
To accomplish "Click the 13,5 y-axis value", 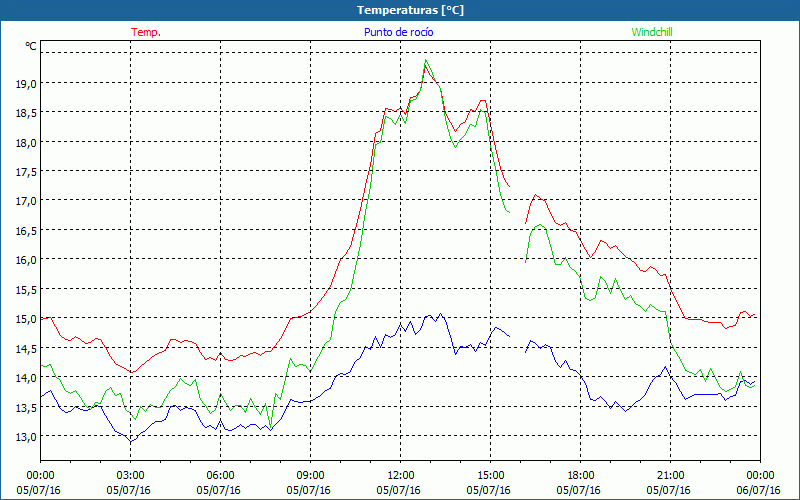I will pyautogui.click(x=26, y=407).
